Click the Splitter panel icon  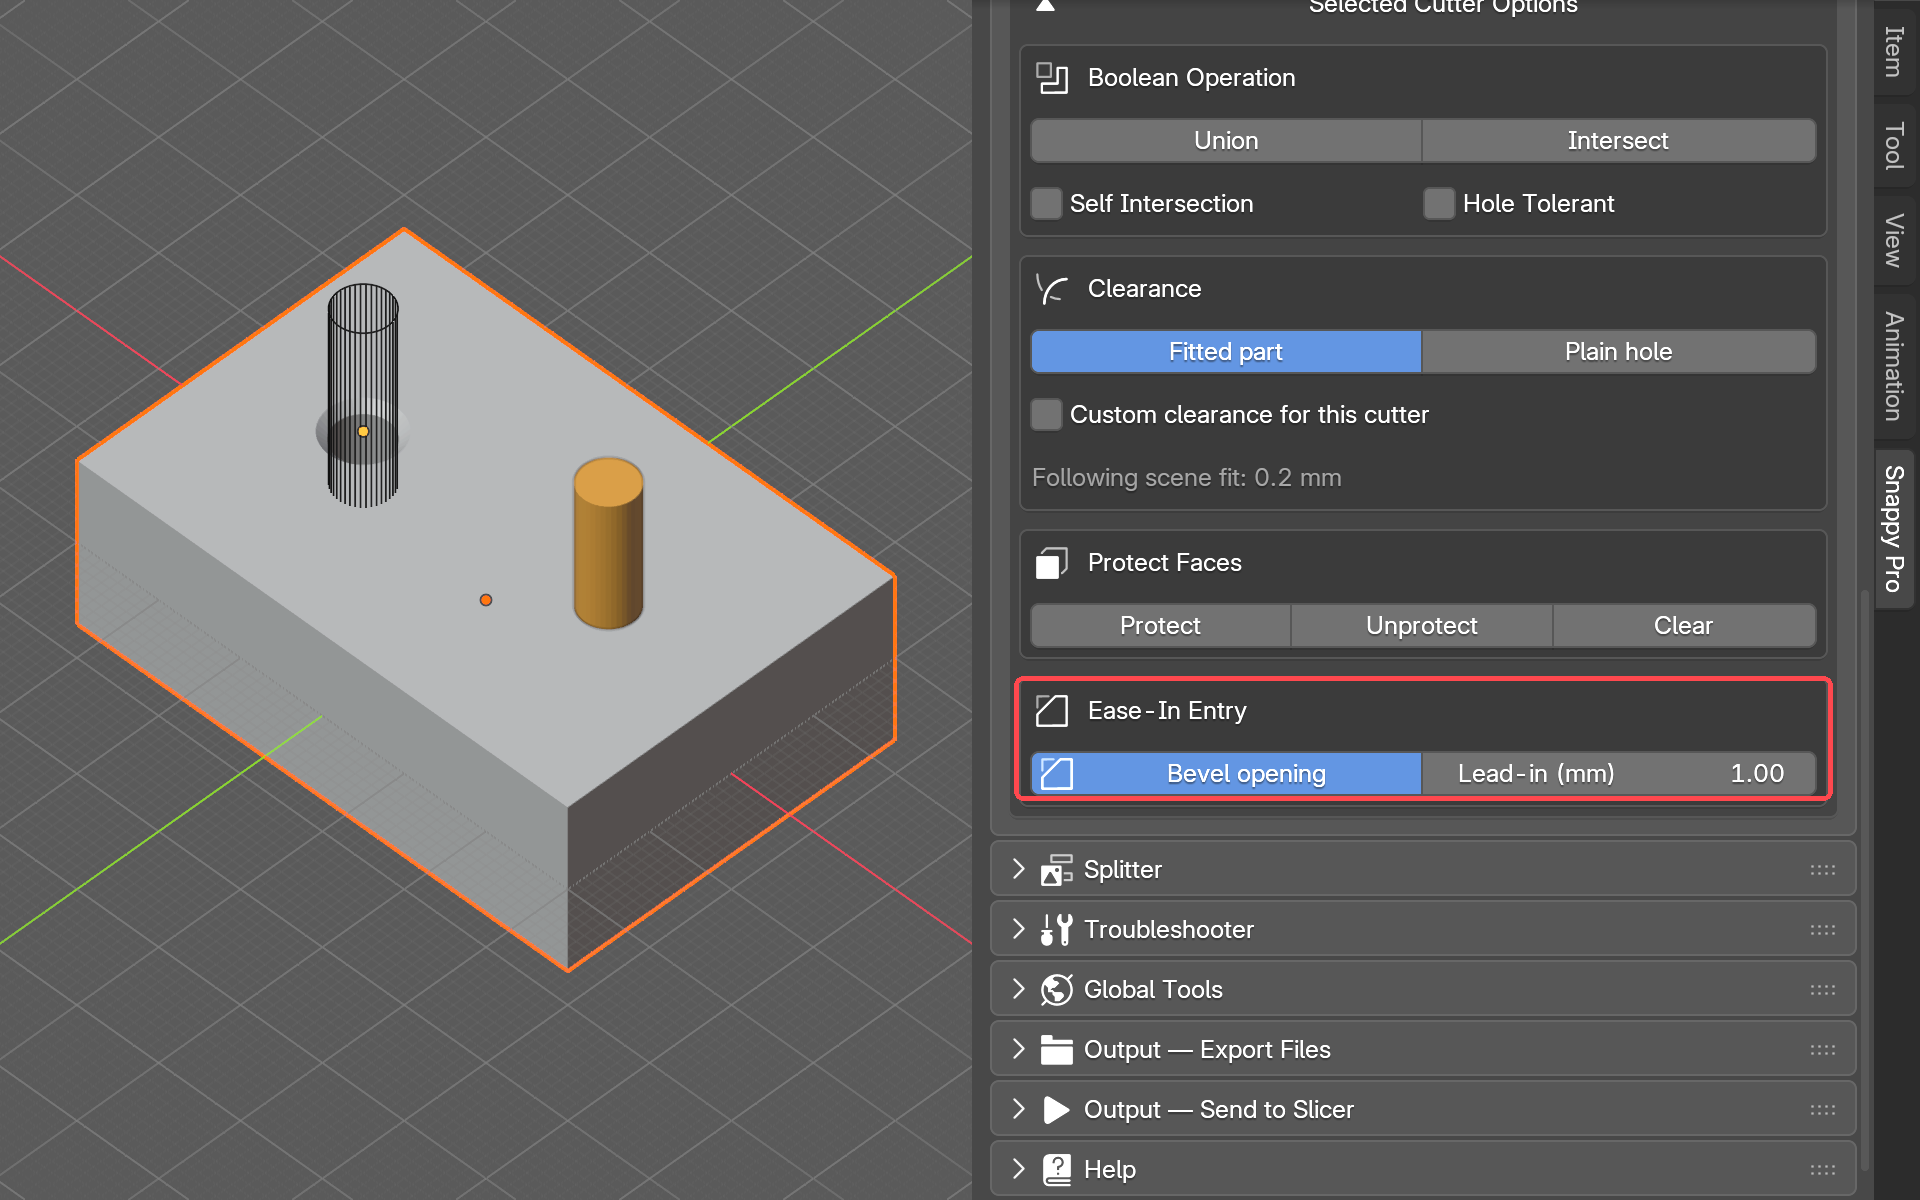pyautogui.click(x=1056, y=870)
